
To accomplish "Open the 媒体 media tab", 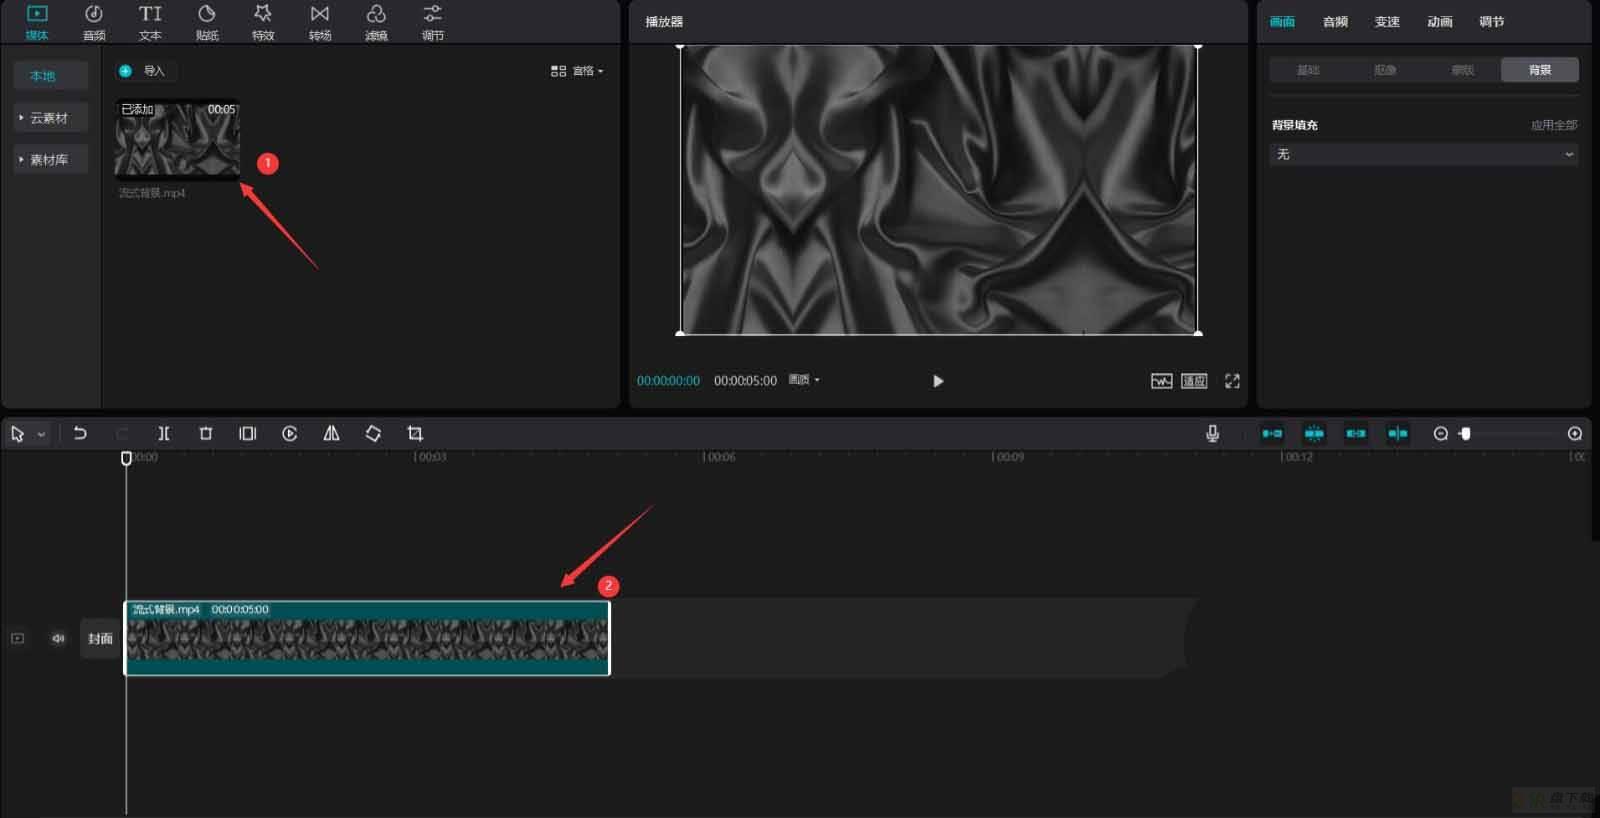I will click(37, 22).
